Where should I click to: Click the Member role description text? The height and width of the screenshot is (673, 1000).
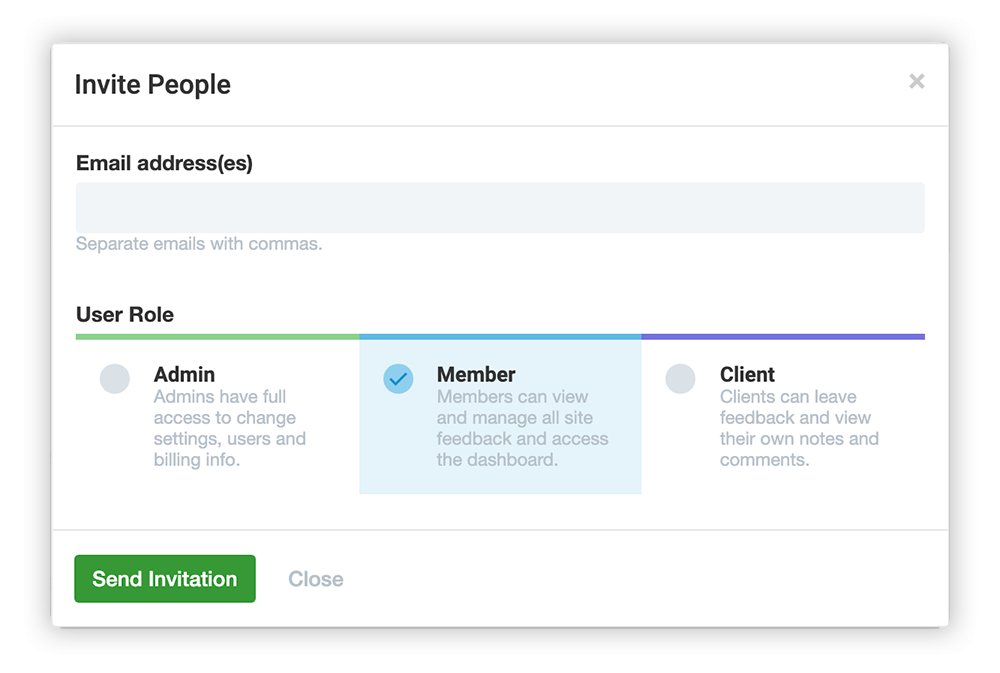(x=522, y=429)
